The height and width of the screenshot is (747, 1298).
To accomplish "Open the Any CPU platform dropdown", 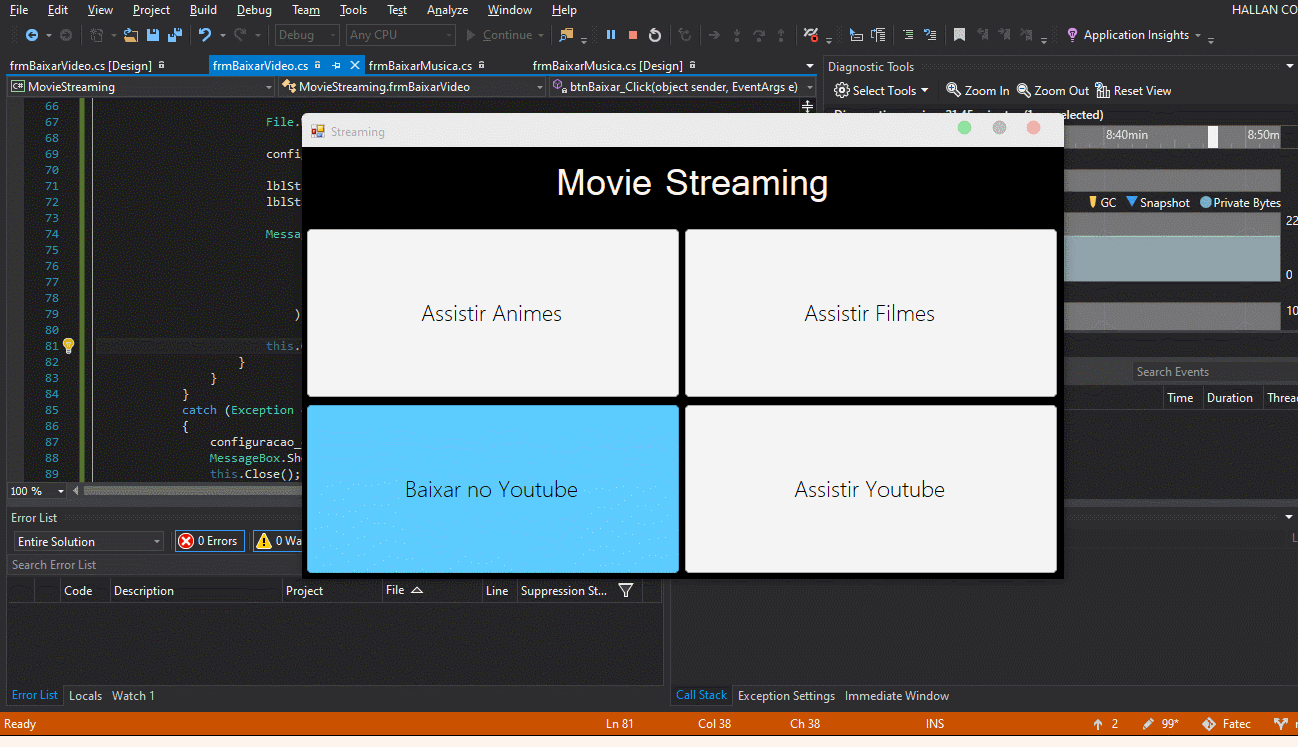I will coord(400,35).
